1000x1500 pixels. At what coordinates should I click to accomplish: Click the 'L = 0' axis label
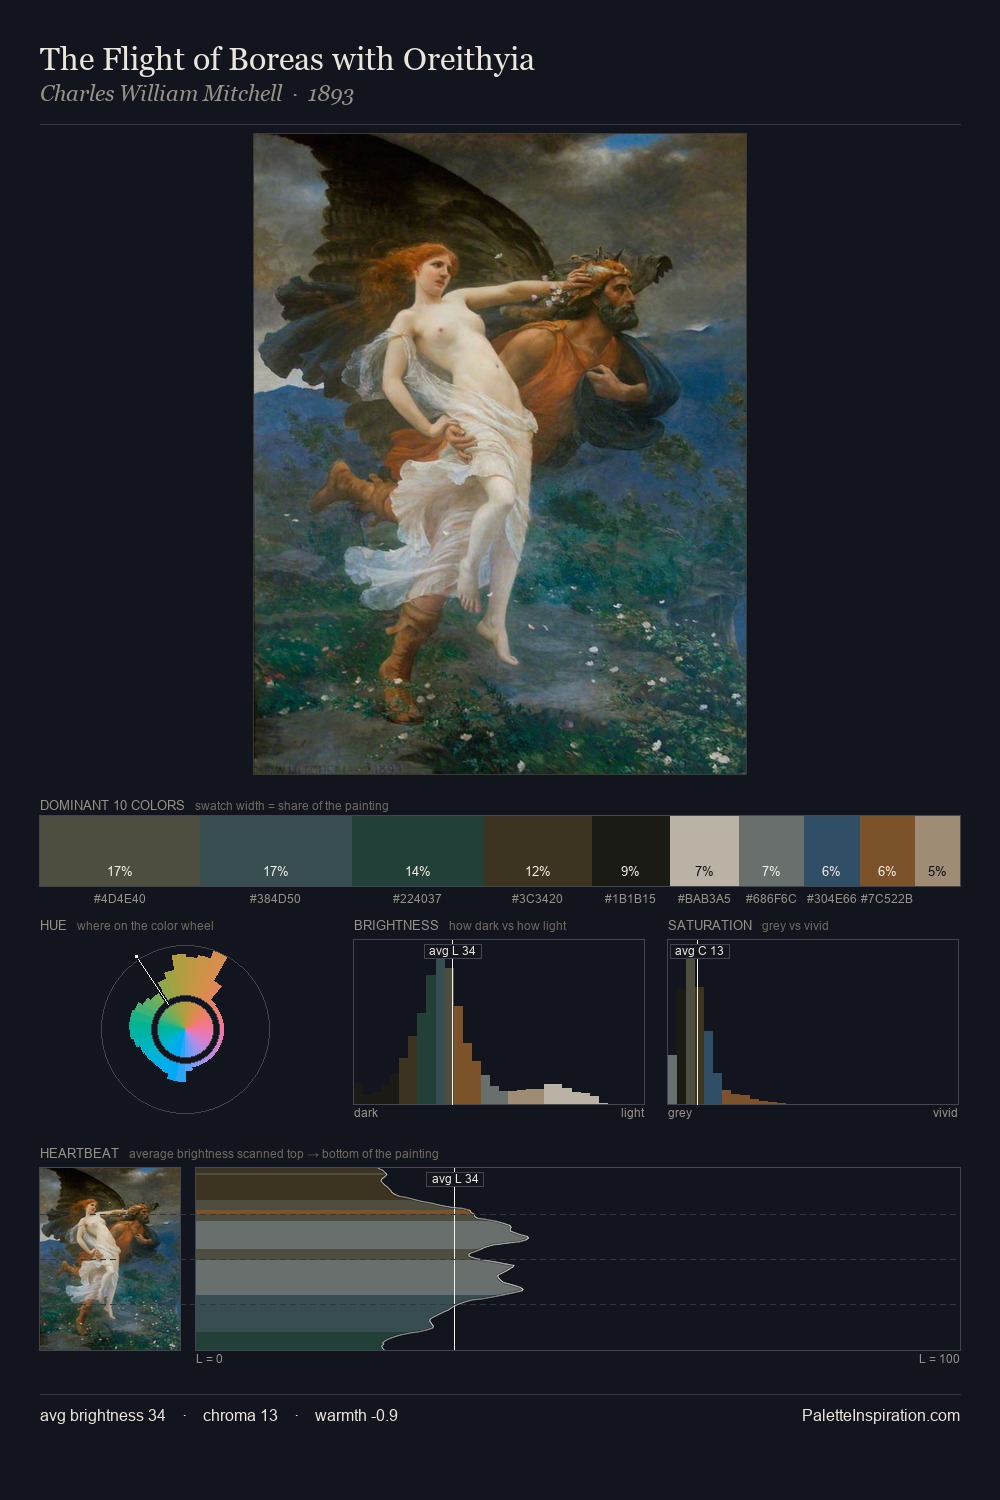click(209, 1359)
